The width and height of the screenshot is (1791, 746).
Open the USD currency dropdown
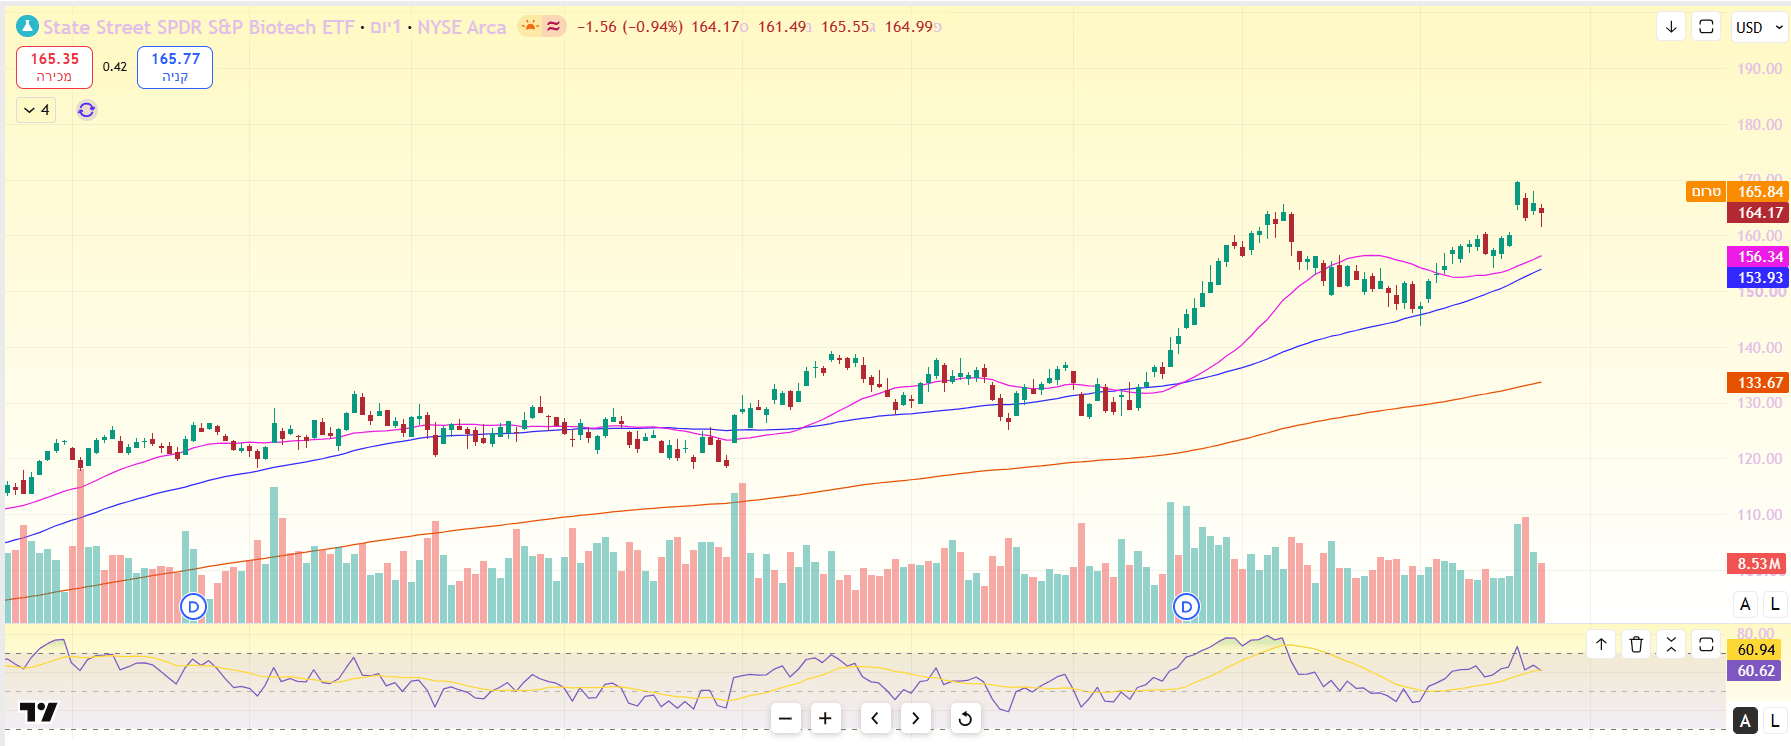(x=1760, y=27)
